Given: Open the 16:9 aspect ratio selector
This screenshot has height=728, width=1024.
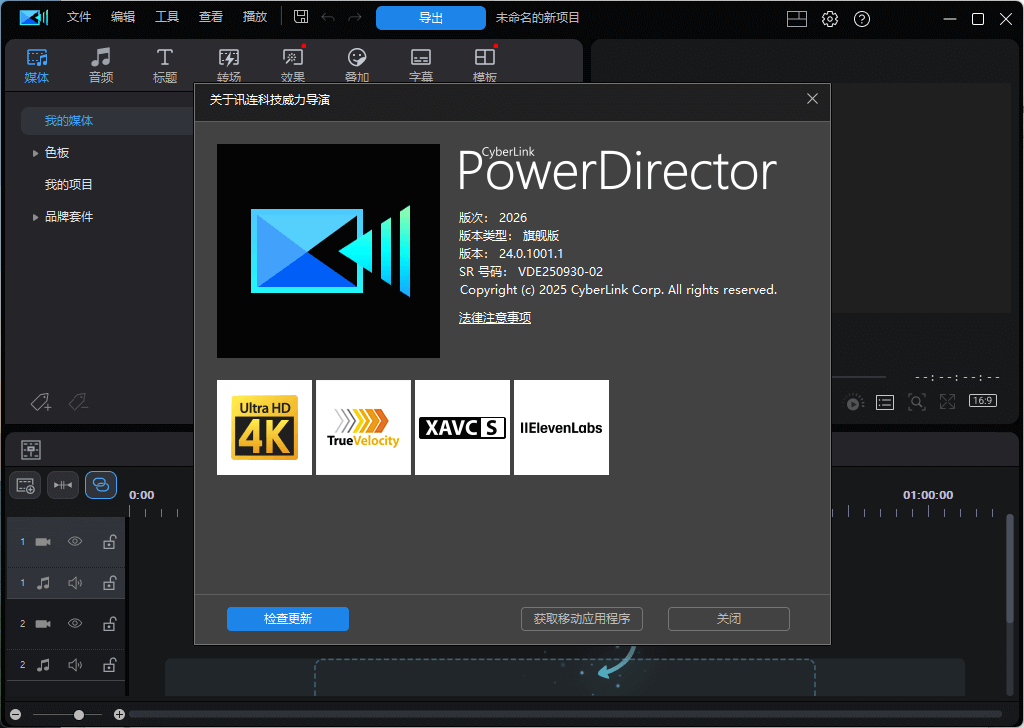Looking at the screenshot, I should click(x=982, y=400).
